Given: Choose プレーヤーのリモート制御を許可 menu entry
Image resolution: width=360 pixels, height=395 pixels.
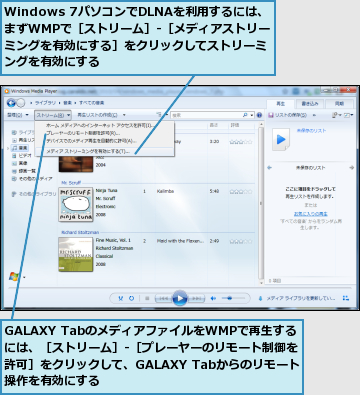Looking at the screenshot, I should 105,133.
